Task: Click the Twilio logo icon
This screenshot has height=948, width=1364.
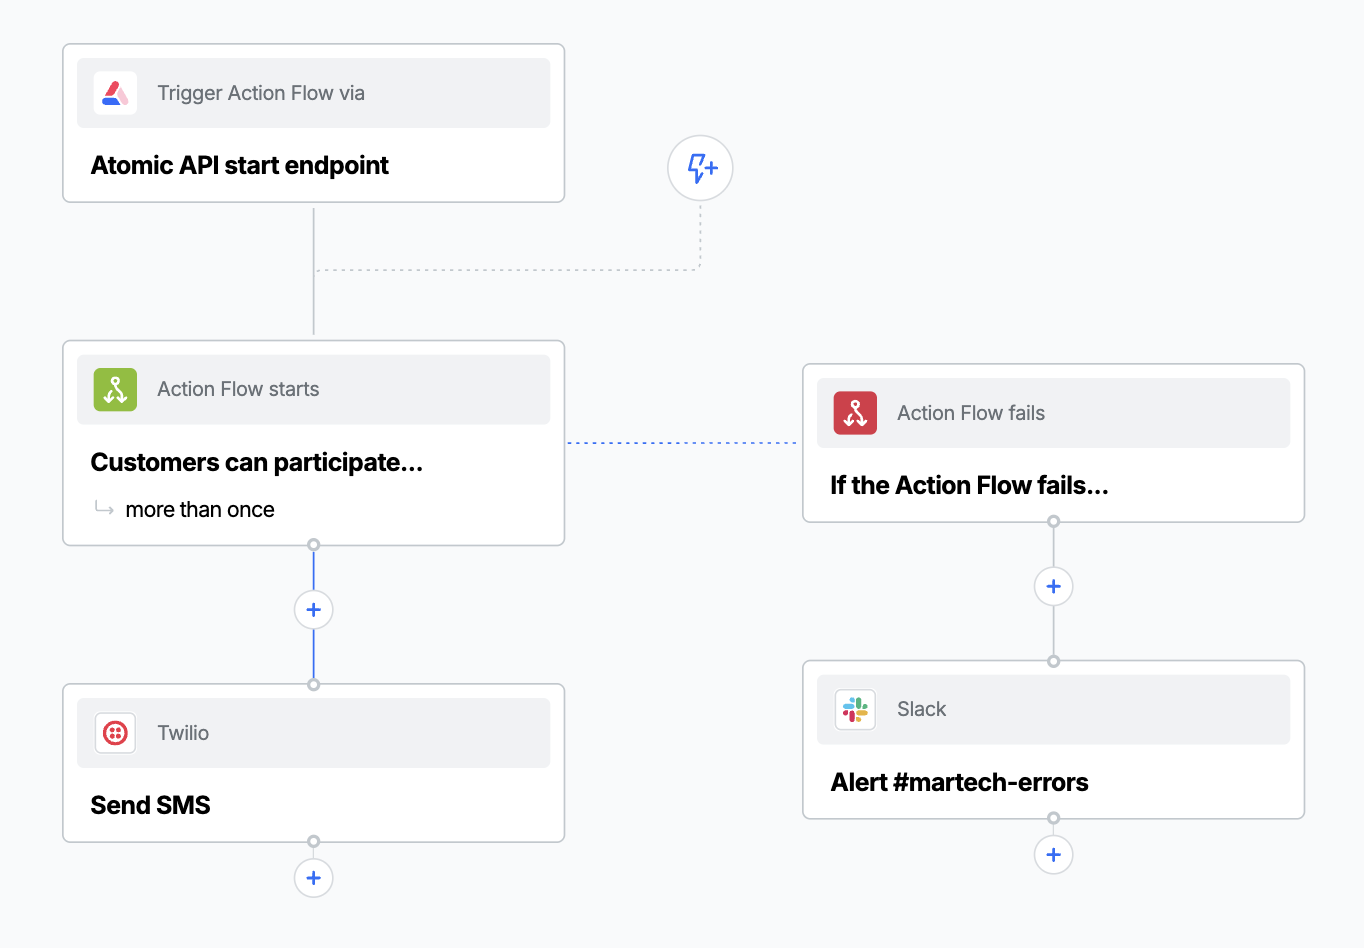Action: (x=115, y=733)
